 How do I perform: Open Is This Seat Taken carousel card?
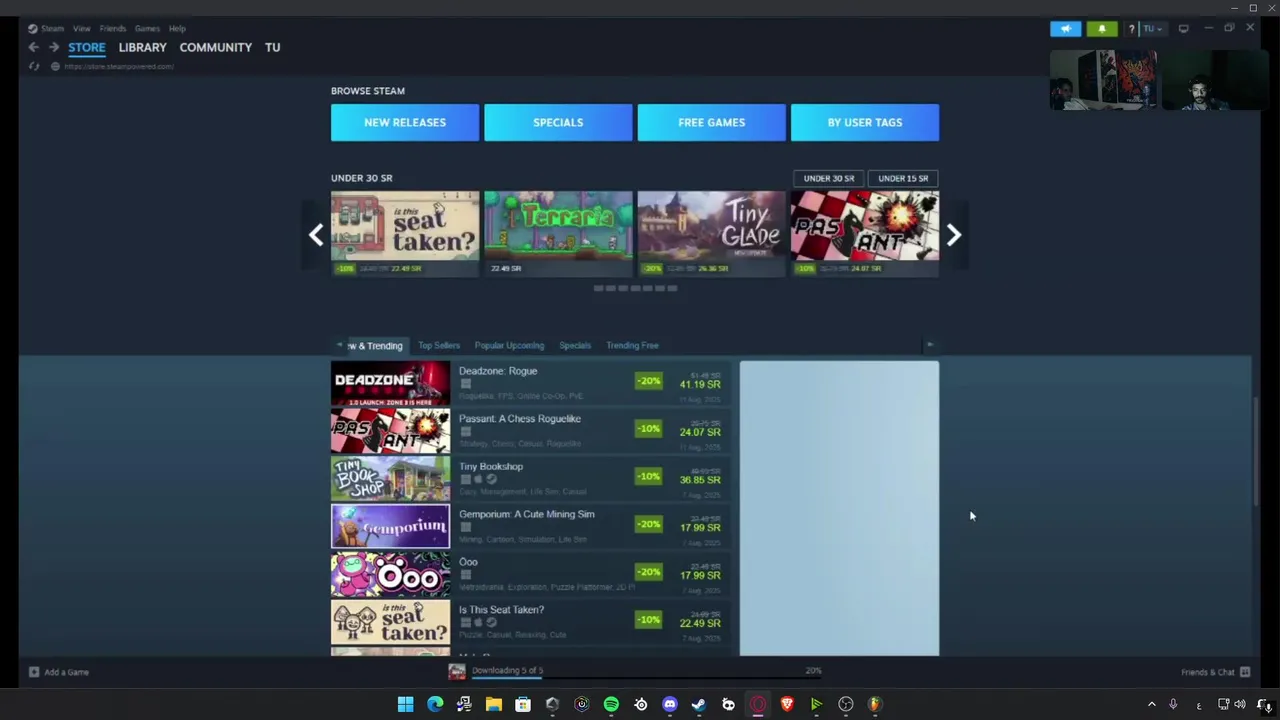[x=405, y=233]
